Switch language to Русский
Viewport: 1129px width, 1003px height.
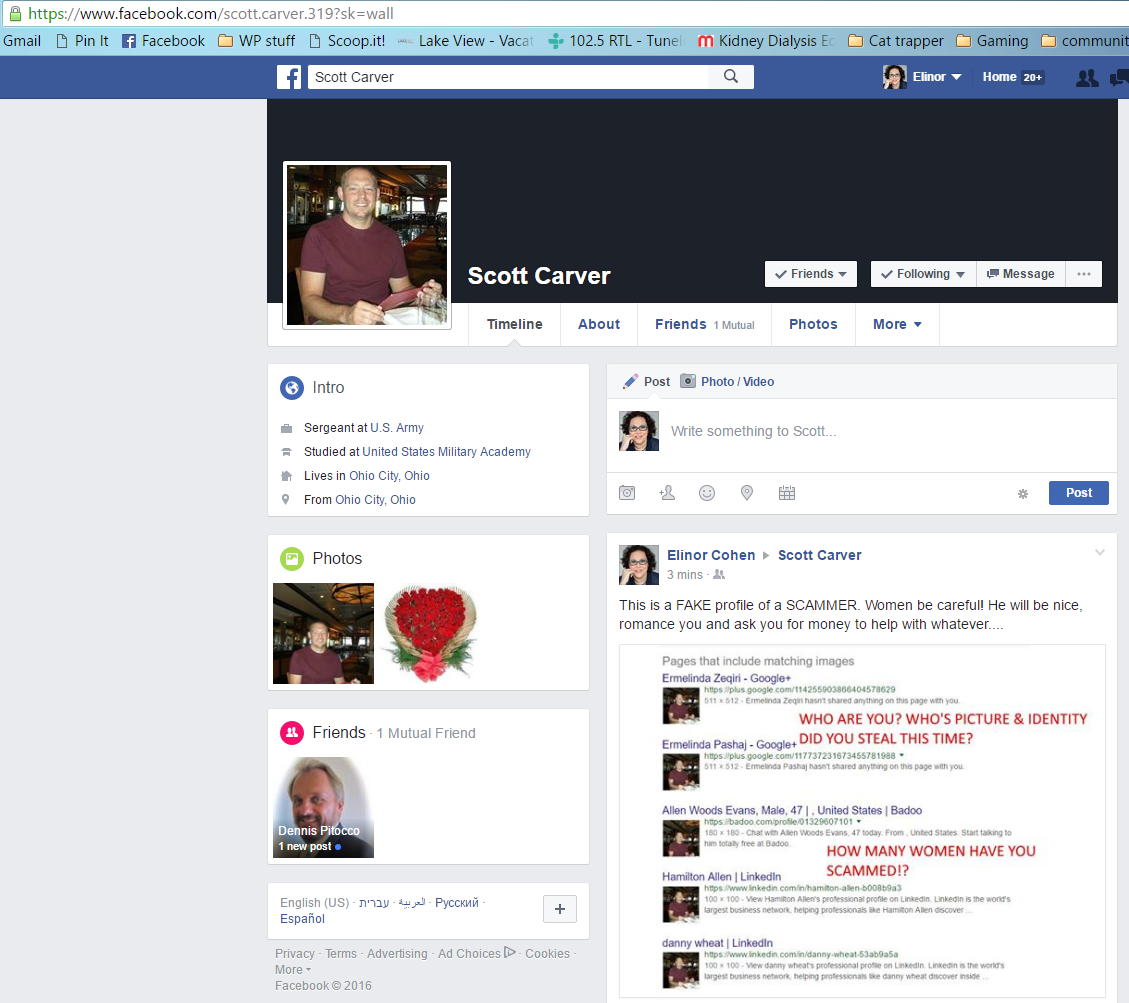point(456,903)
